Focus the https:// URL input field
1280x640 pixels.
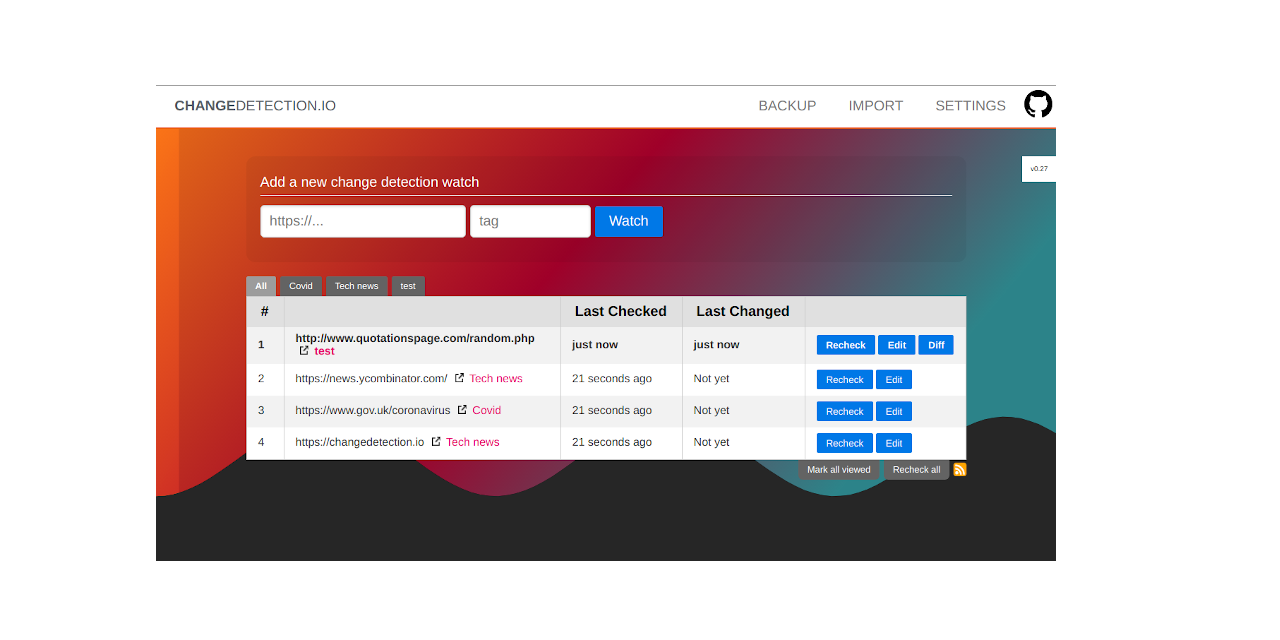363,221
